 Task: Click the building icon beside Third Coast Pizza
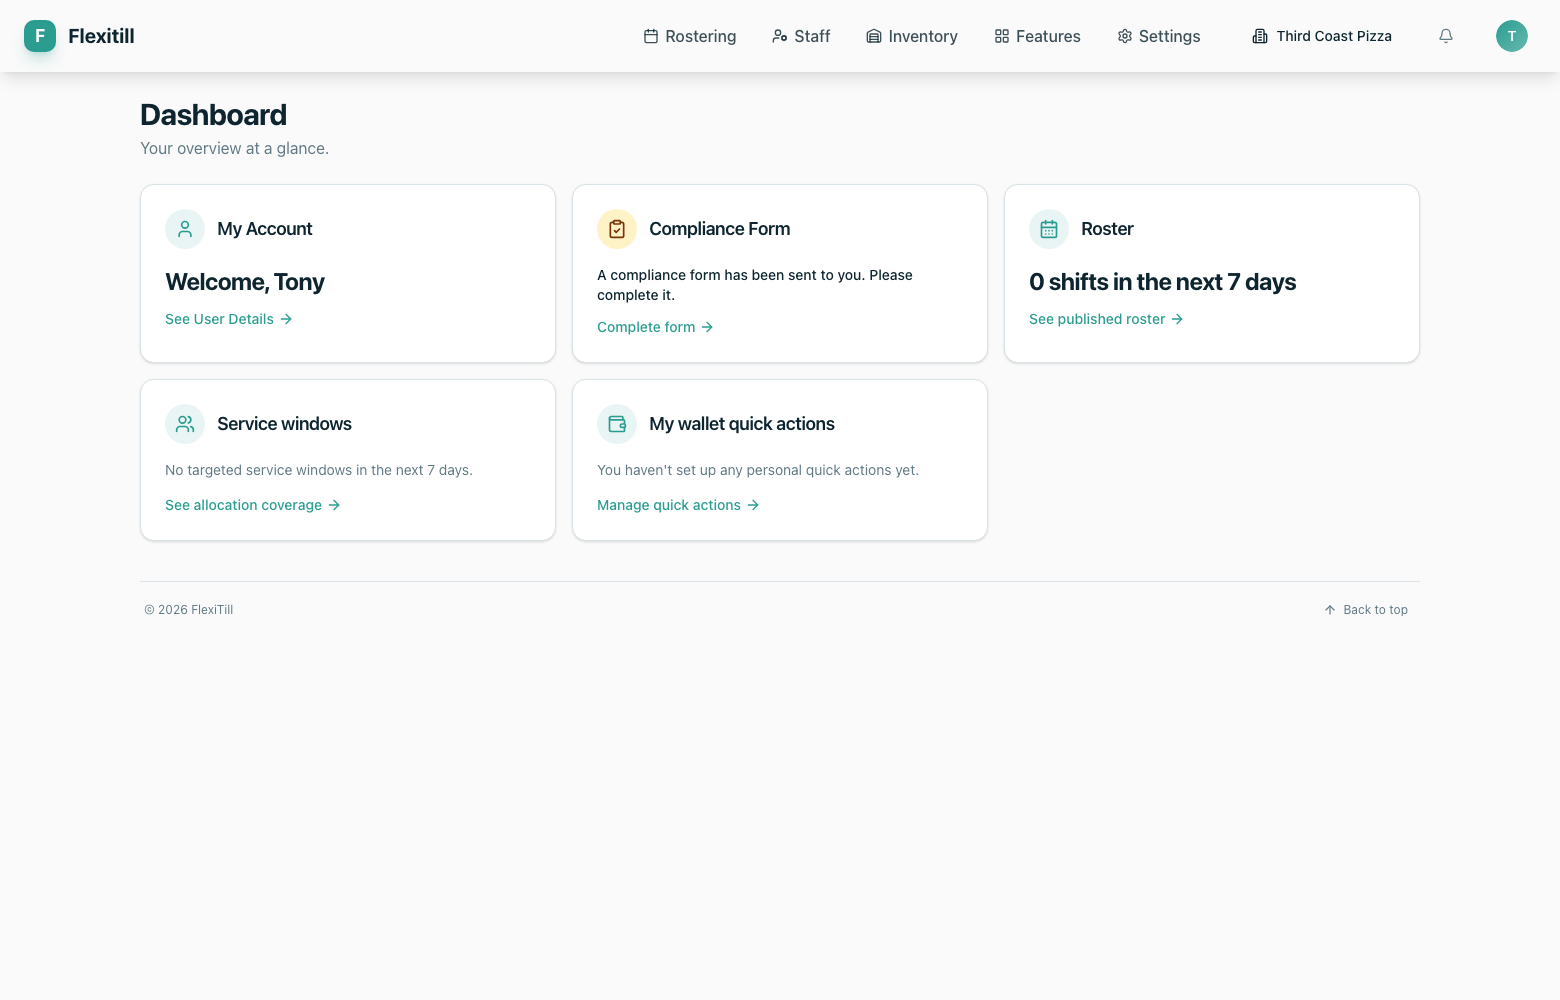click(1260, 36)
